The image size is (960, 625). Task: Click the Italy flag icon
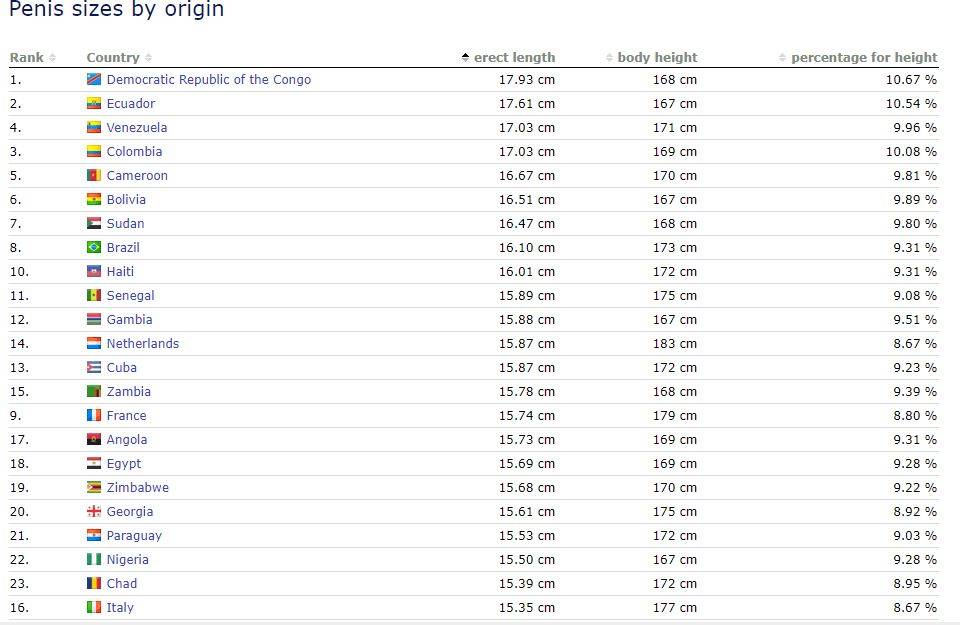pos(94,608)
